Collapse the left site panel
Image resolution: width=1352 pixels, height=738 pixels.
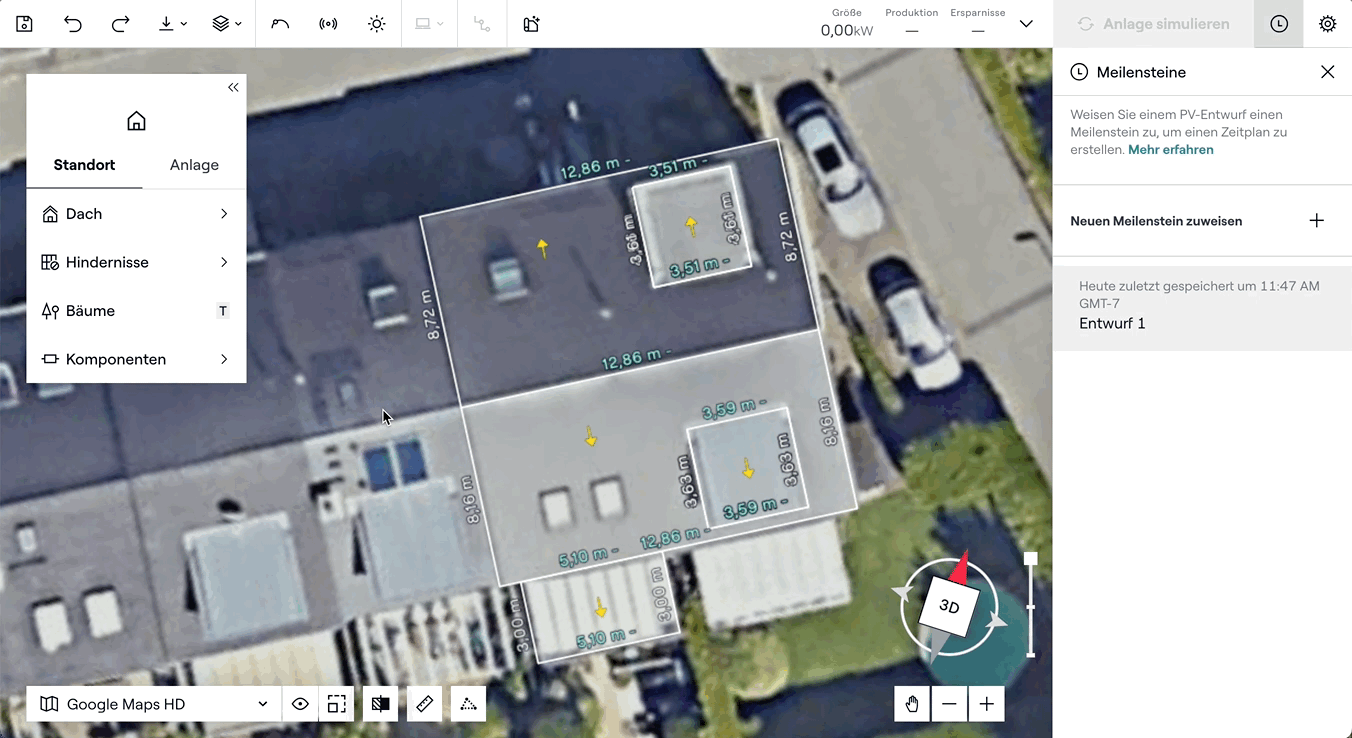coord(233,88)
